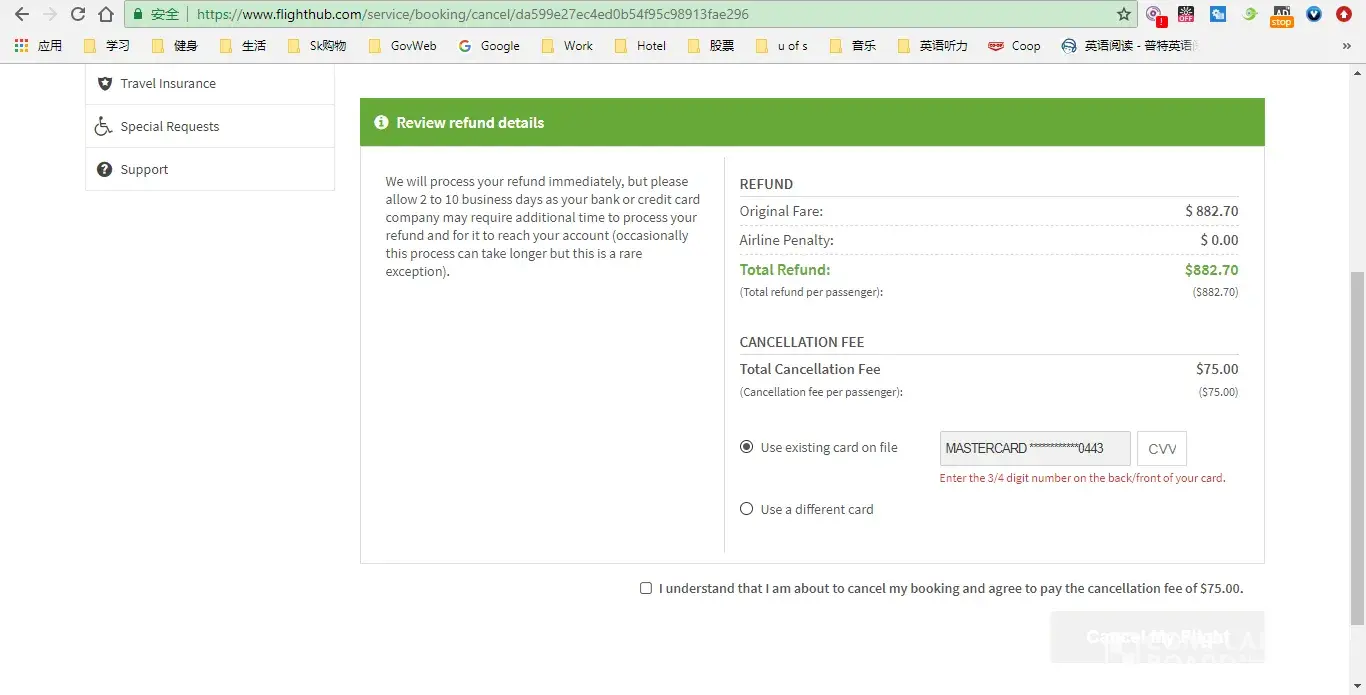Click the Total Refund $882.70 amount
Viewport: 1366px width, 695px height.
[1211, 270]
